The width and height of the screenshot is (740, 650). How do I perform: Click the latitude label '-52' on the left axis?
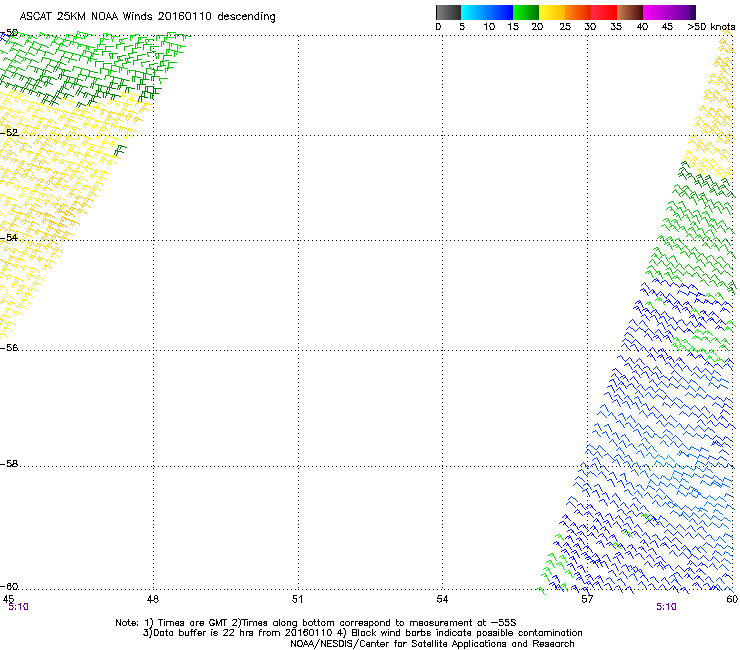[x=9, y=133]
